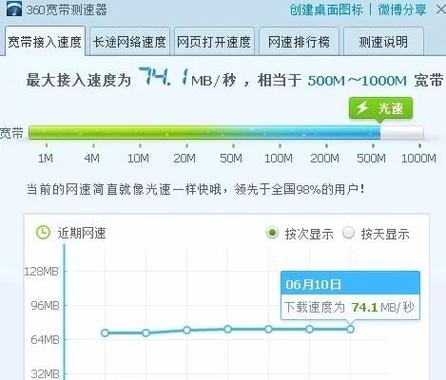Click the 下载速度为 74.1 MB/秒 tooltip text
The image size is (446, 380).
pos(349,307)
